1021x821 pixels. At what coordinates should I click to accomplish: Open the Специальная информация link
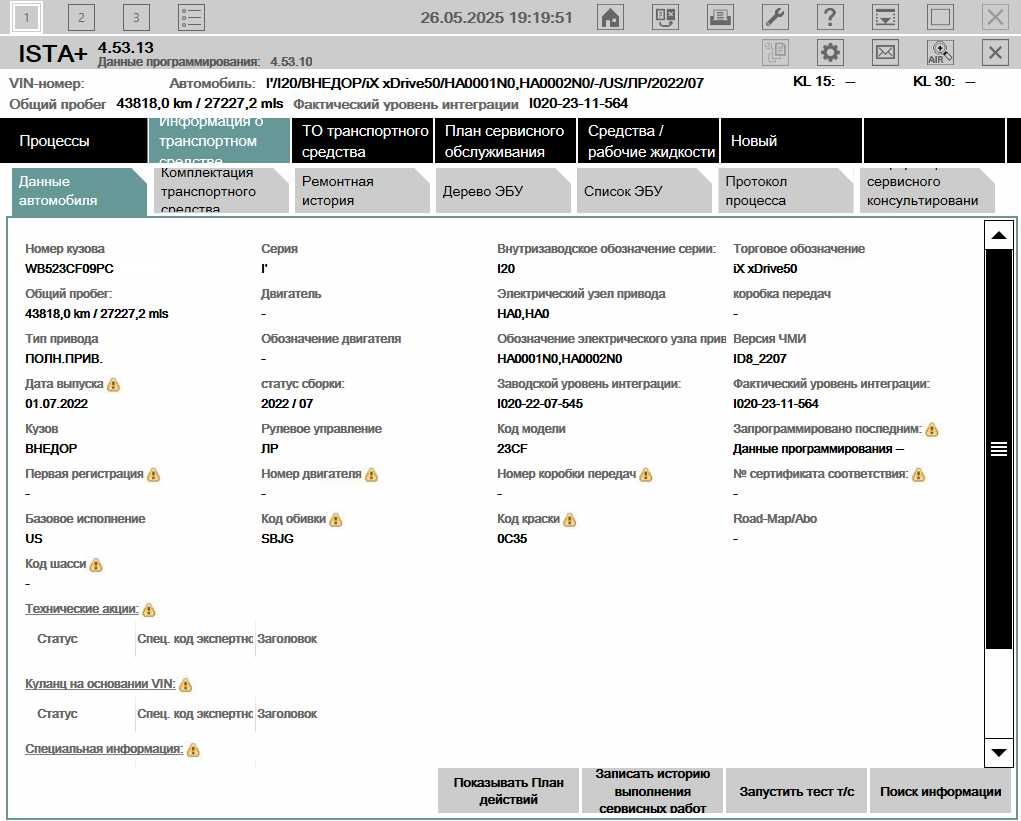[x=104, y=749]
